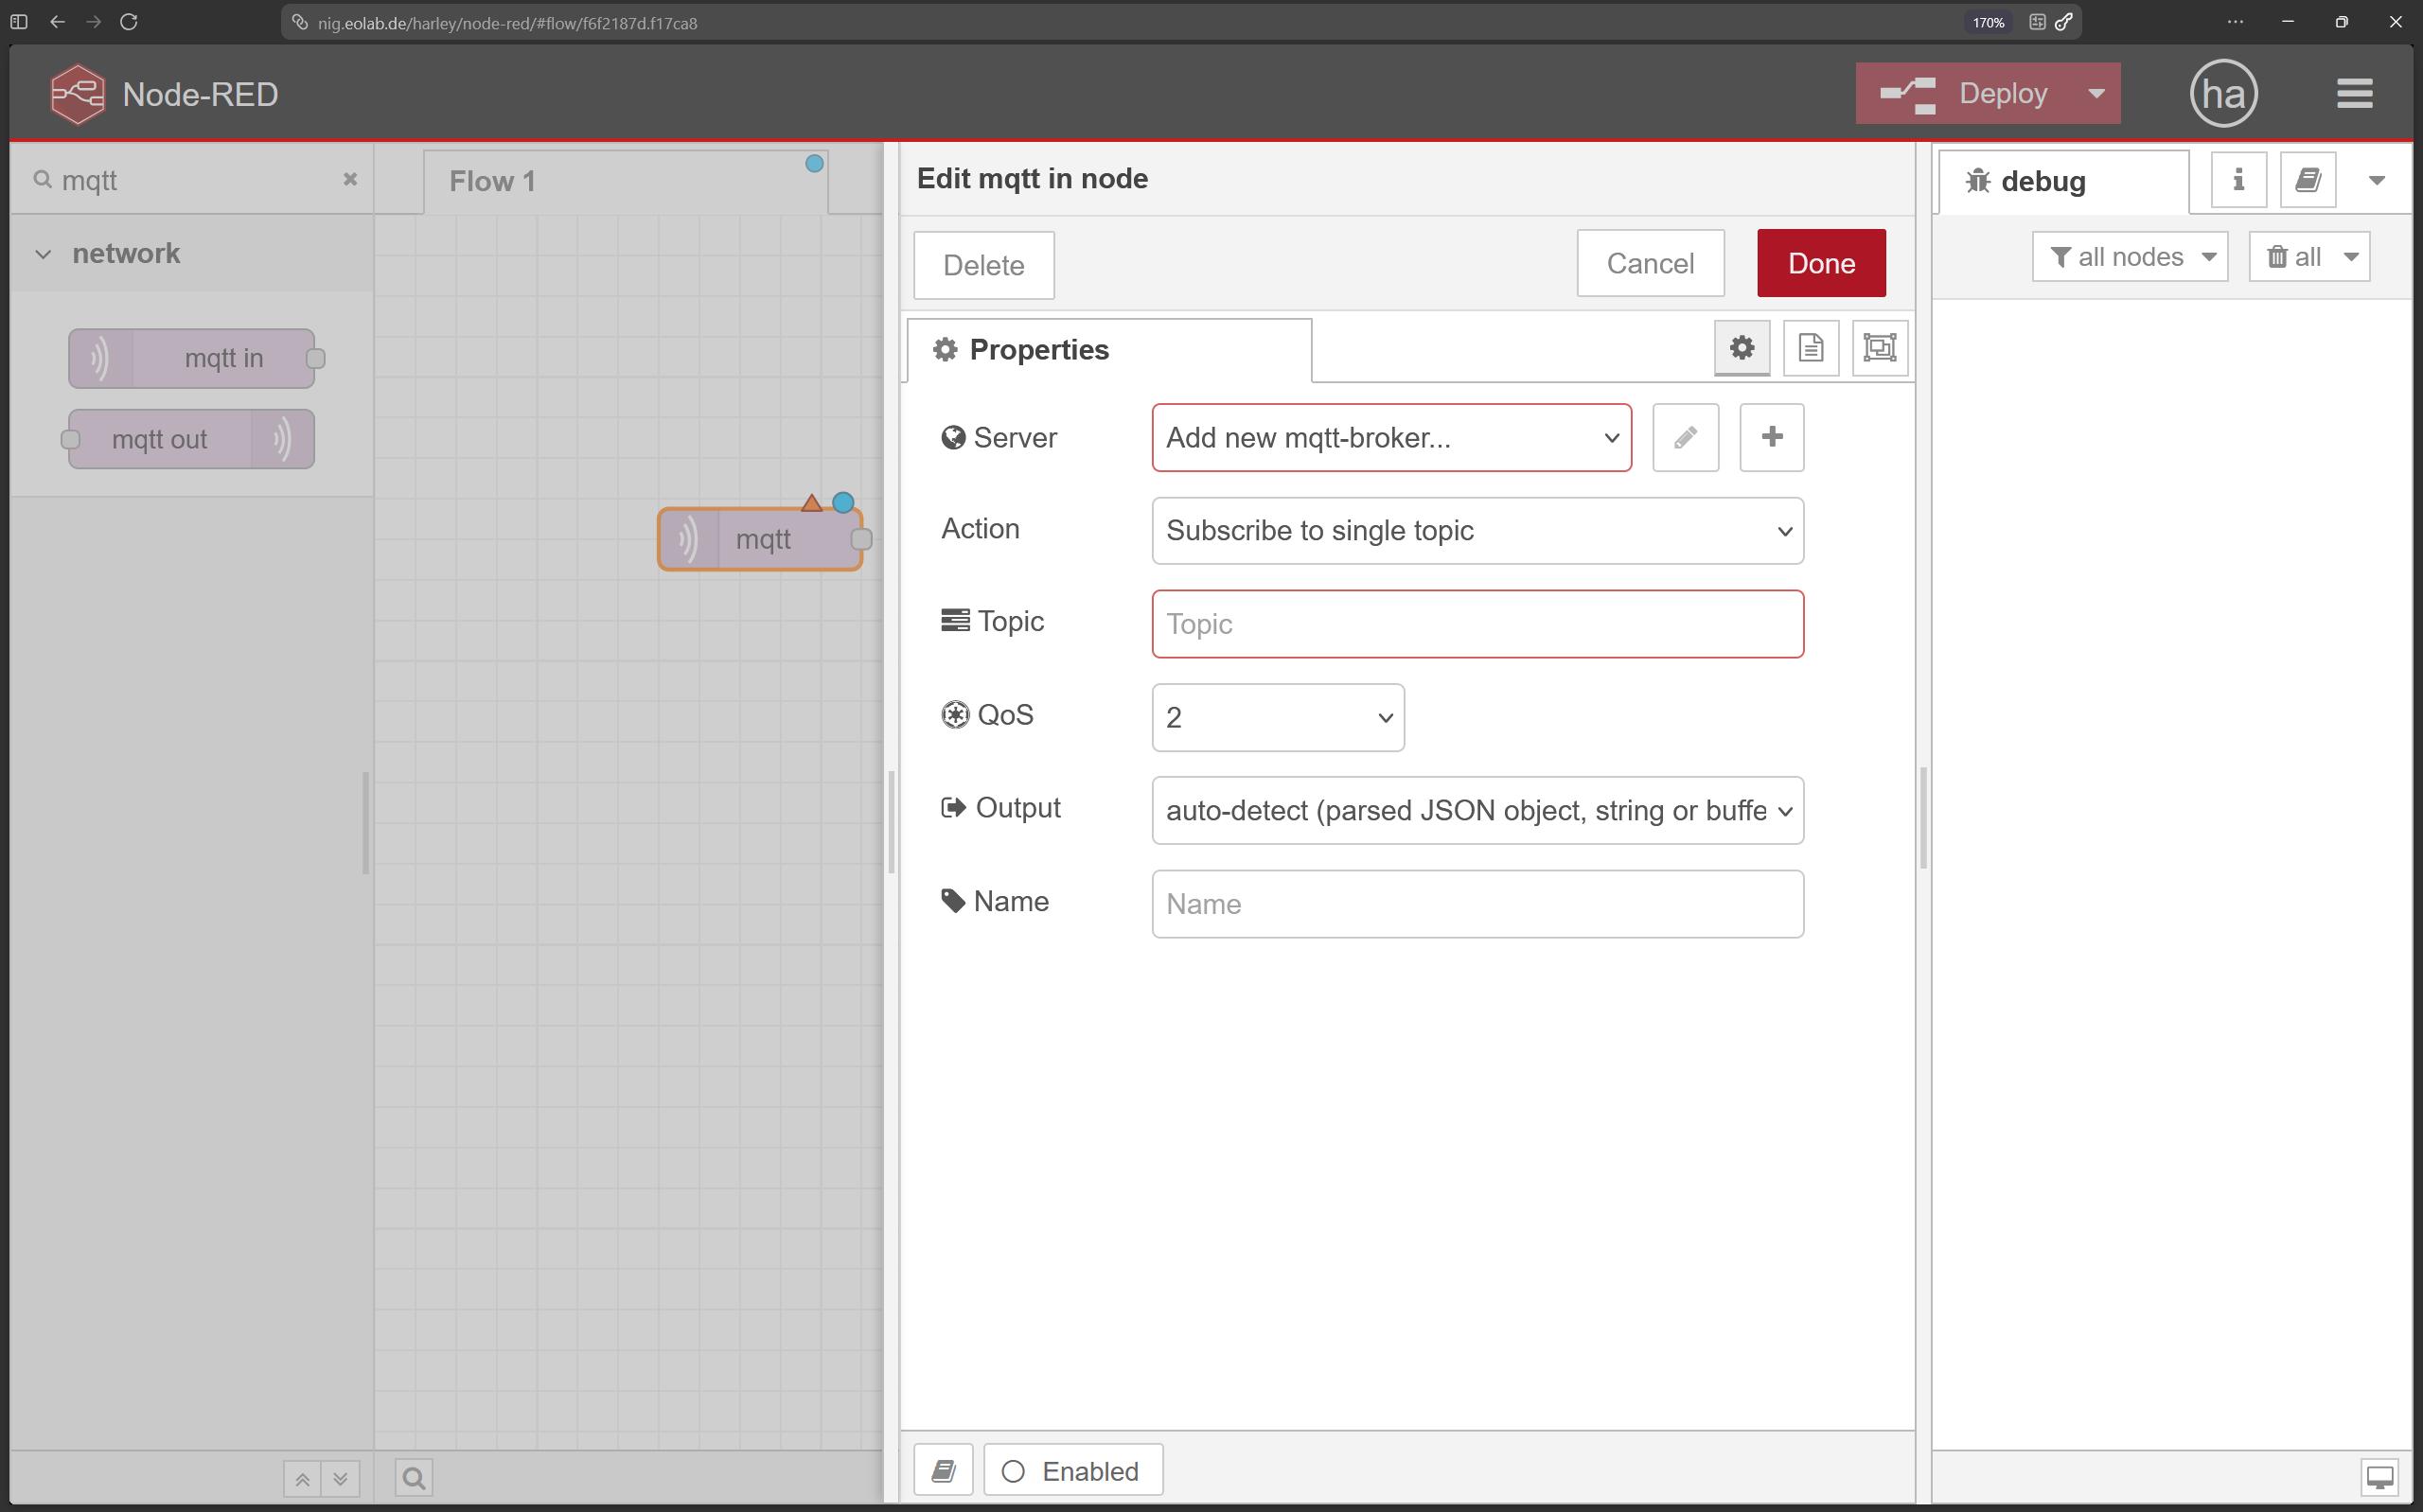Expand all palette categories
This screenshot has width=2423, height=1512.
coord(341,1478)
